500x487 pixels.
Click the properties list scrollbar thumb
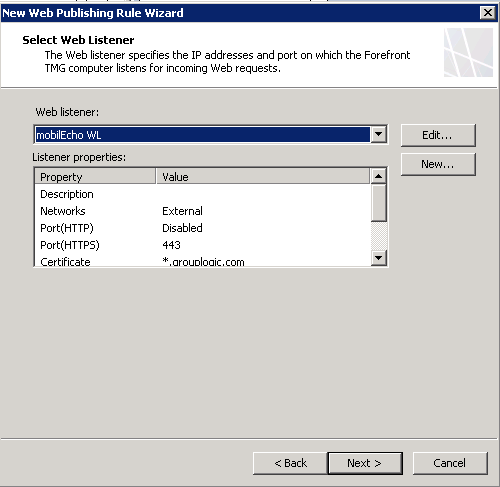pos(378,203)
